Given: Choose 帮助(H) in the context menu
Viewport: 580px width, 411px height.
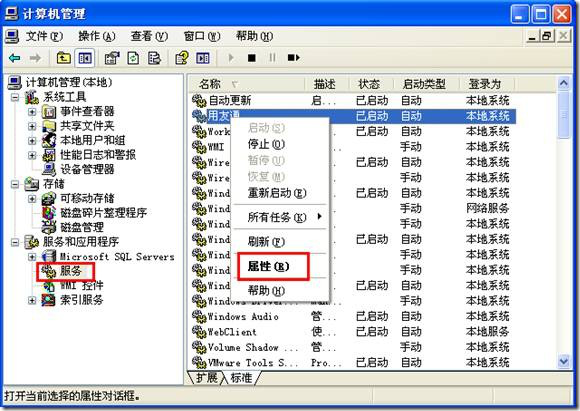Looking at the screenshot, I should [280, 290].
